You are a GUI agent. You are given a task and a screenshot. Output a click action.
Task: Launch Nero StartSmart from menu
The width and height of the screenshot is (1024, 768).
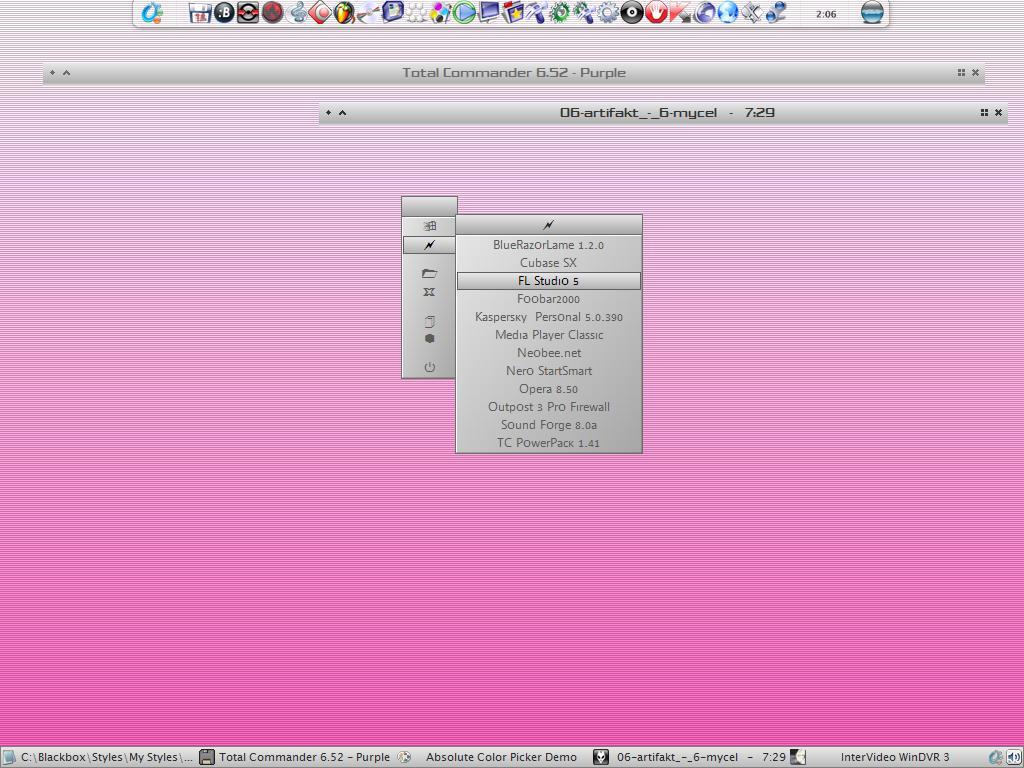[x=549, y=370]
